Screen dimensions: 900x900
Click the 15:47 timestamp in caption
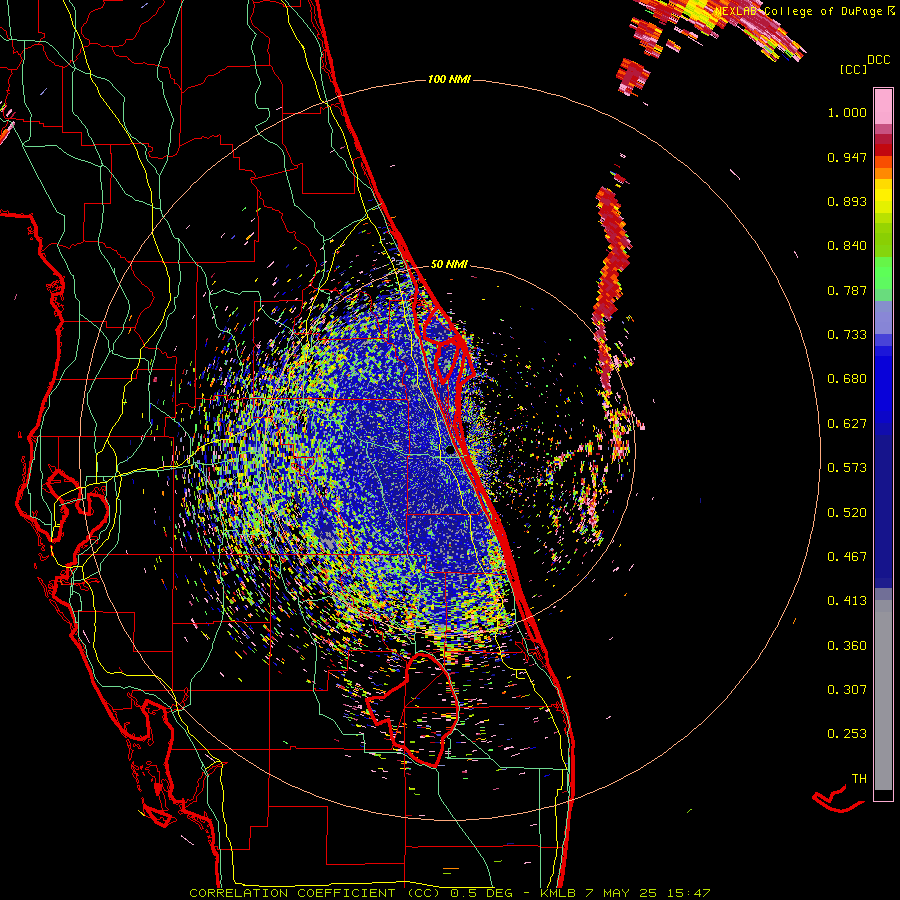coord(688,893)
